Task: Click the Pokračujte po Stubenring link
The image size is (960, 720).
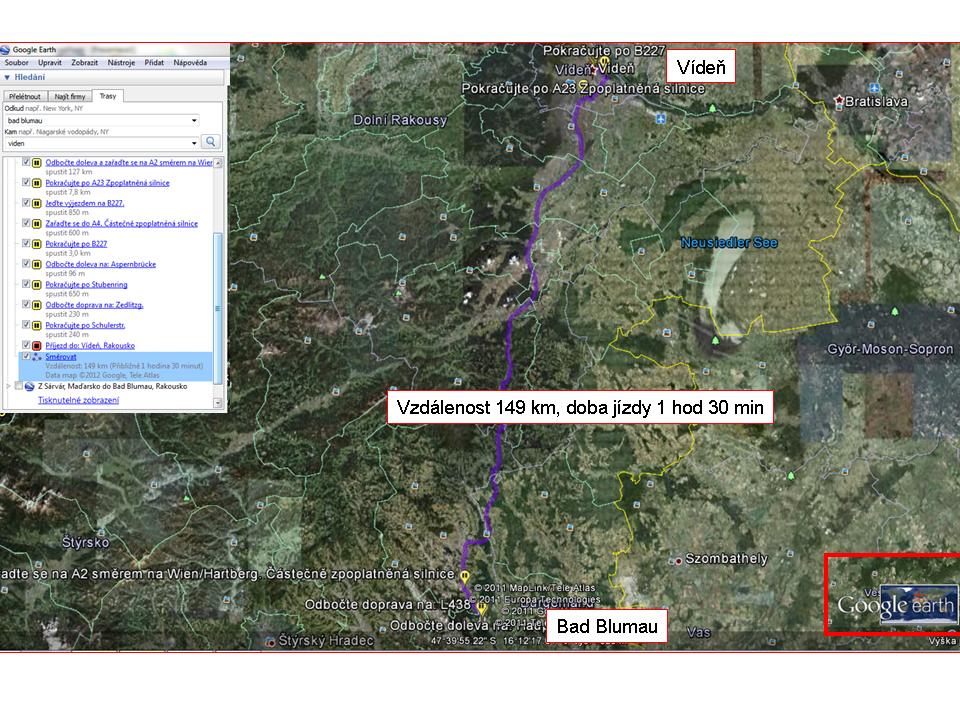Action: click(x=86, y=285)
